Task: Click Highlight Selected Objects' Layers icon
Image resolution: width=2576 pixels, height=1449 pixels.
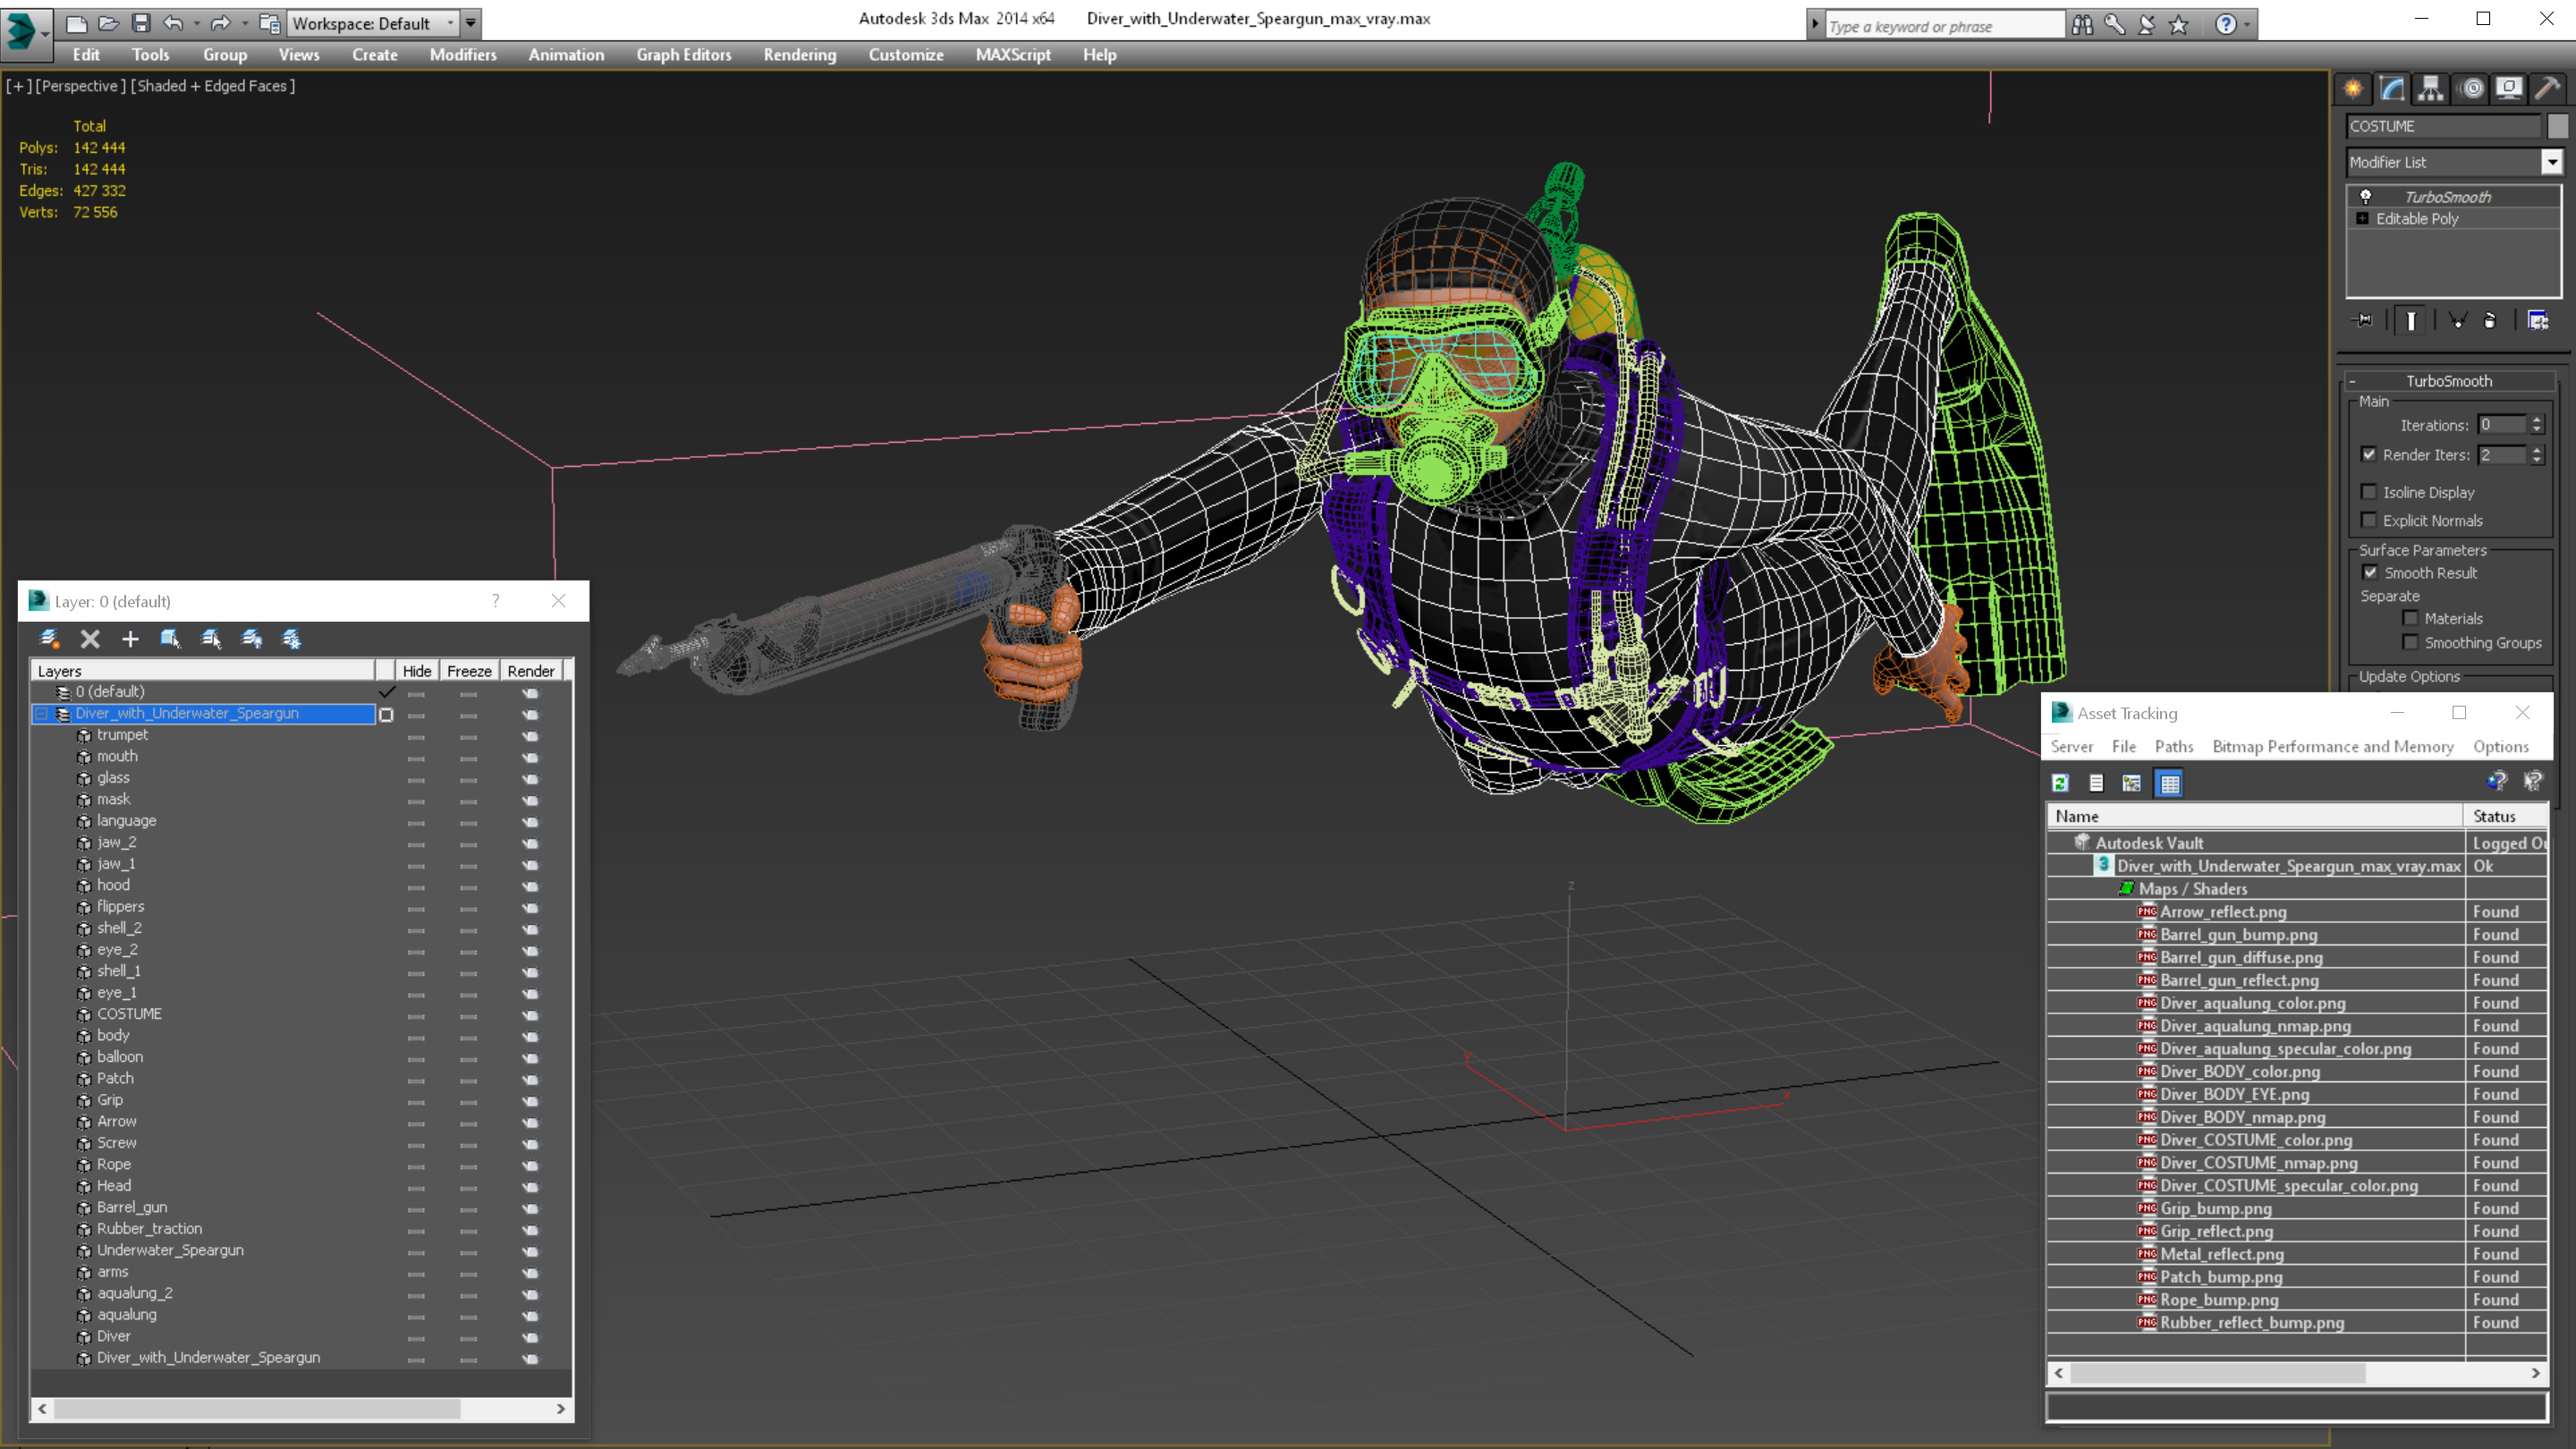Action: click(x=211, y=639)
